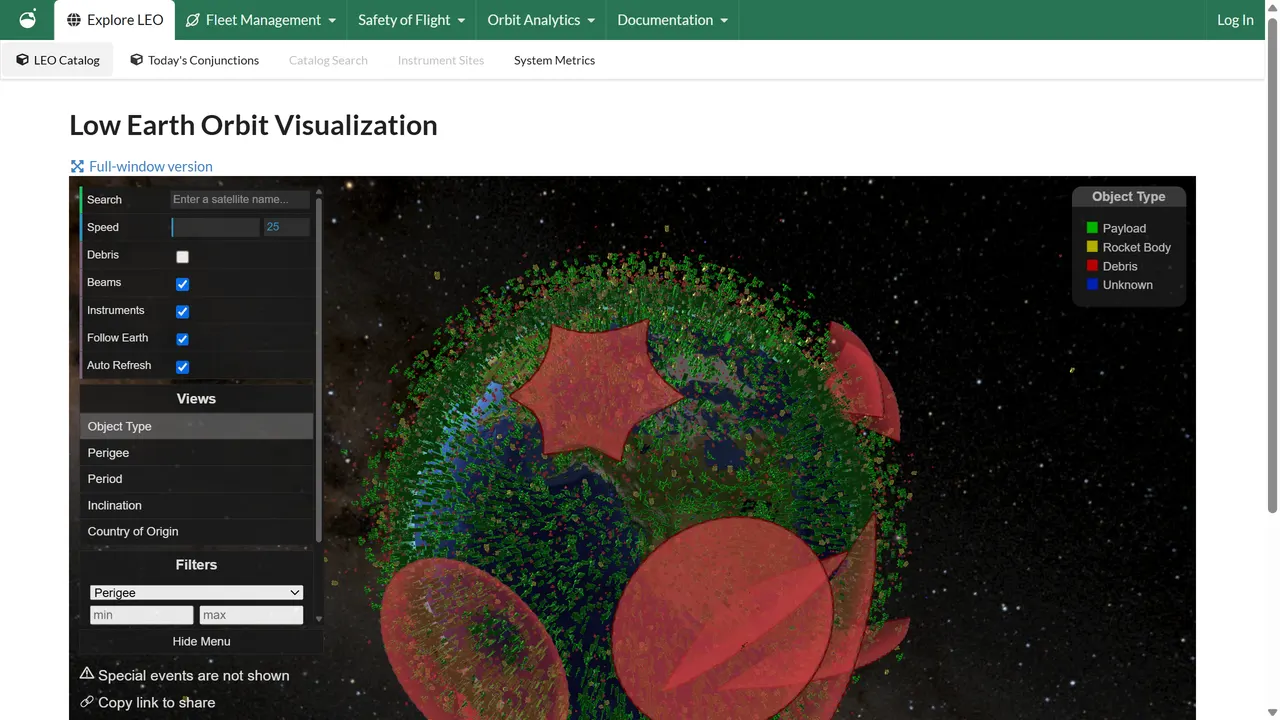Viewport: 1280px width, 720px height.
Task: Click the Views section heading
Action: tap(196, 398)
